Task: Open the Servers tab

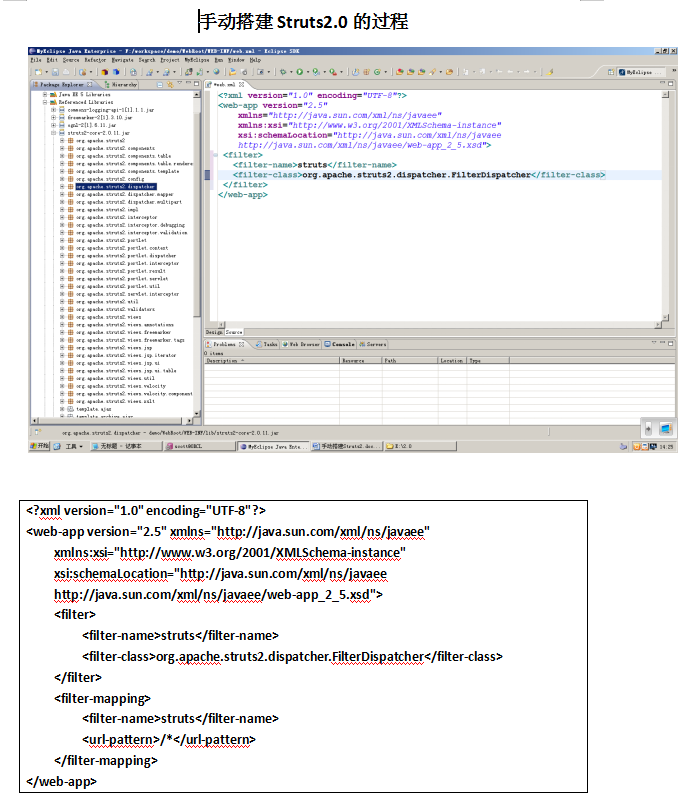Action: (x=373, y=344)
